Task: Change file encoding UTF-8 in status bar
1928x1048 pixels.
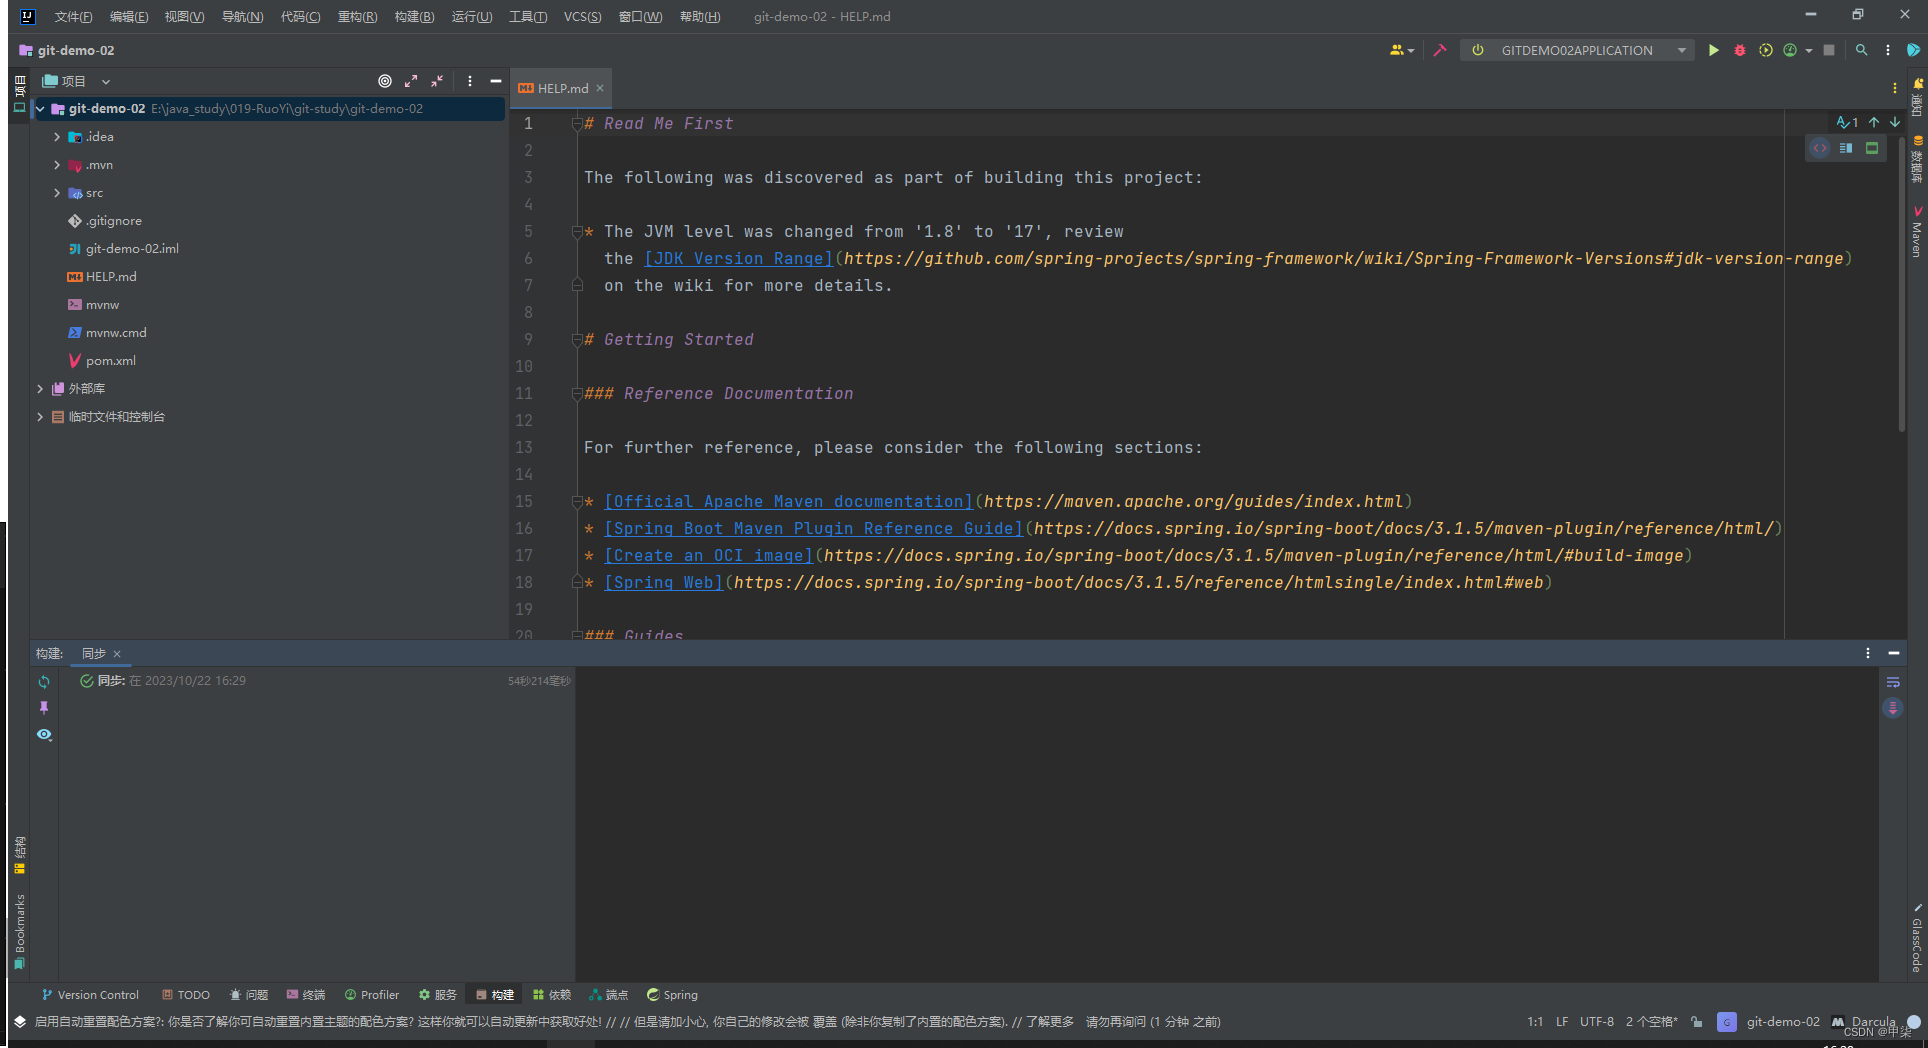Action: tap(1597, 1022)
